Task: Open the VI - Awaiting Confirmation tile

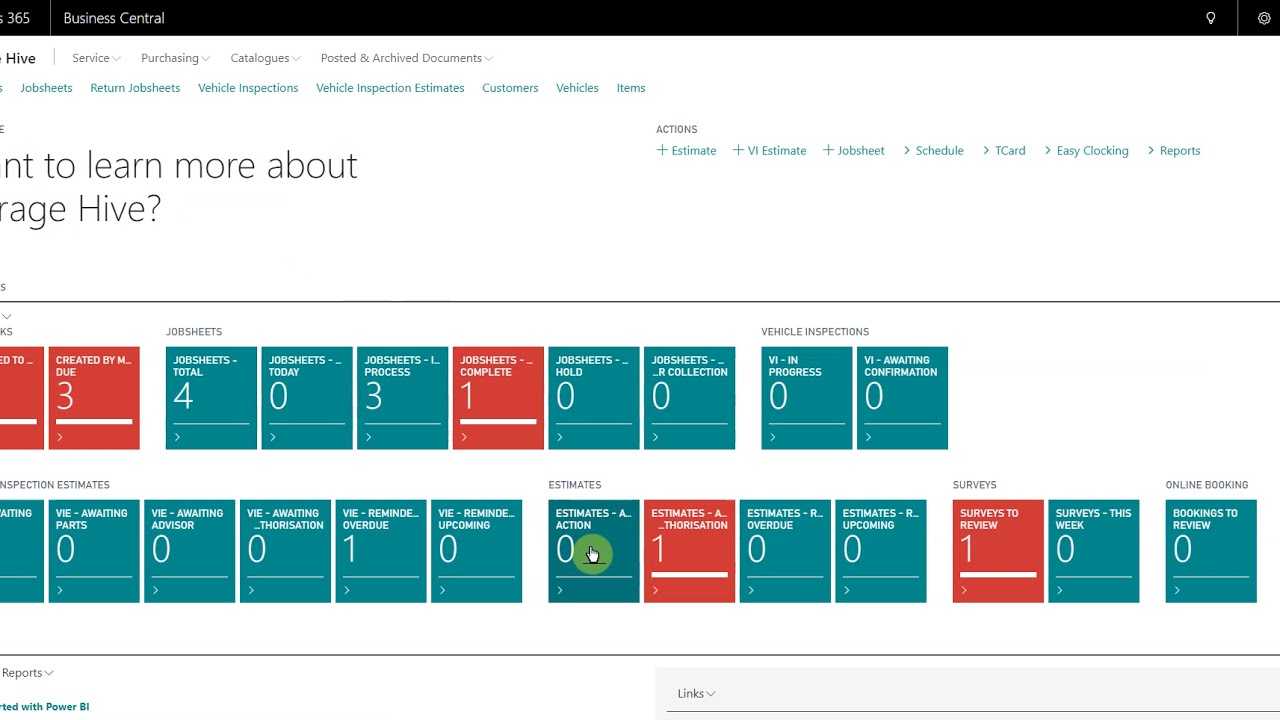Action: tap(902, 398)
